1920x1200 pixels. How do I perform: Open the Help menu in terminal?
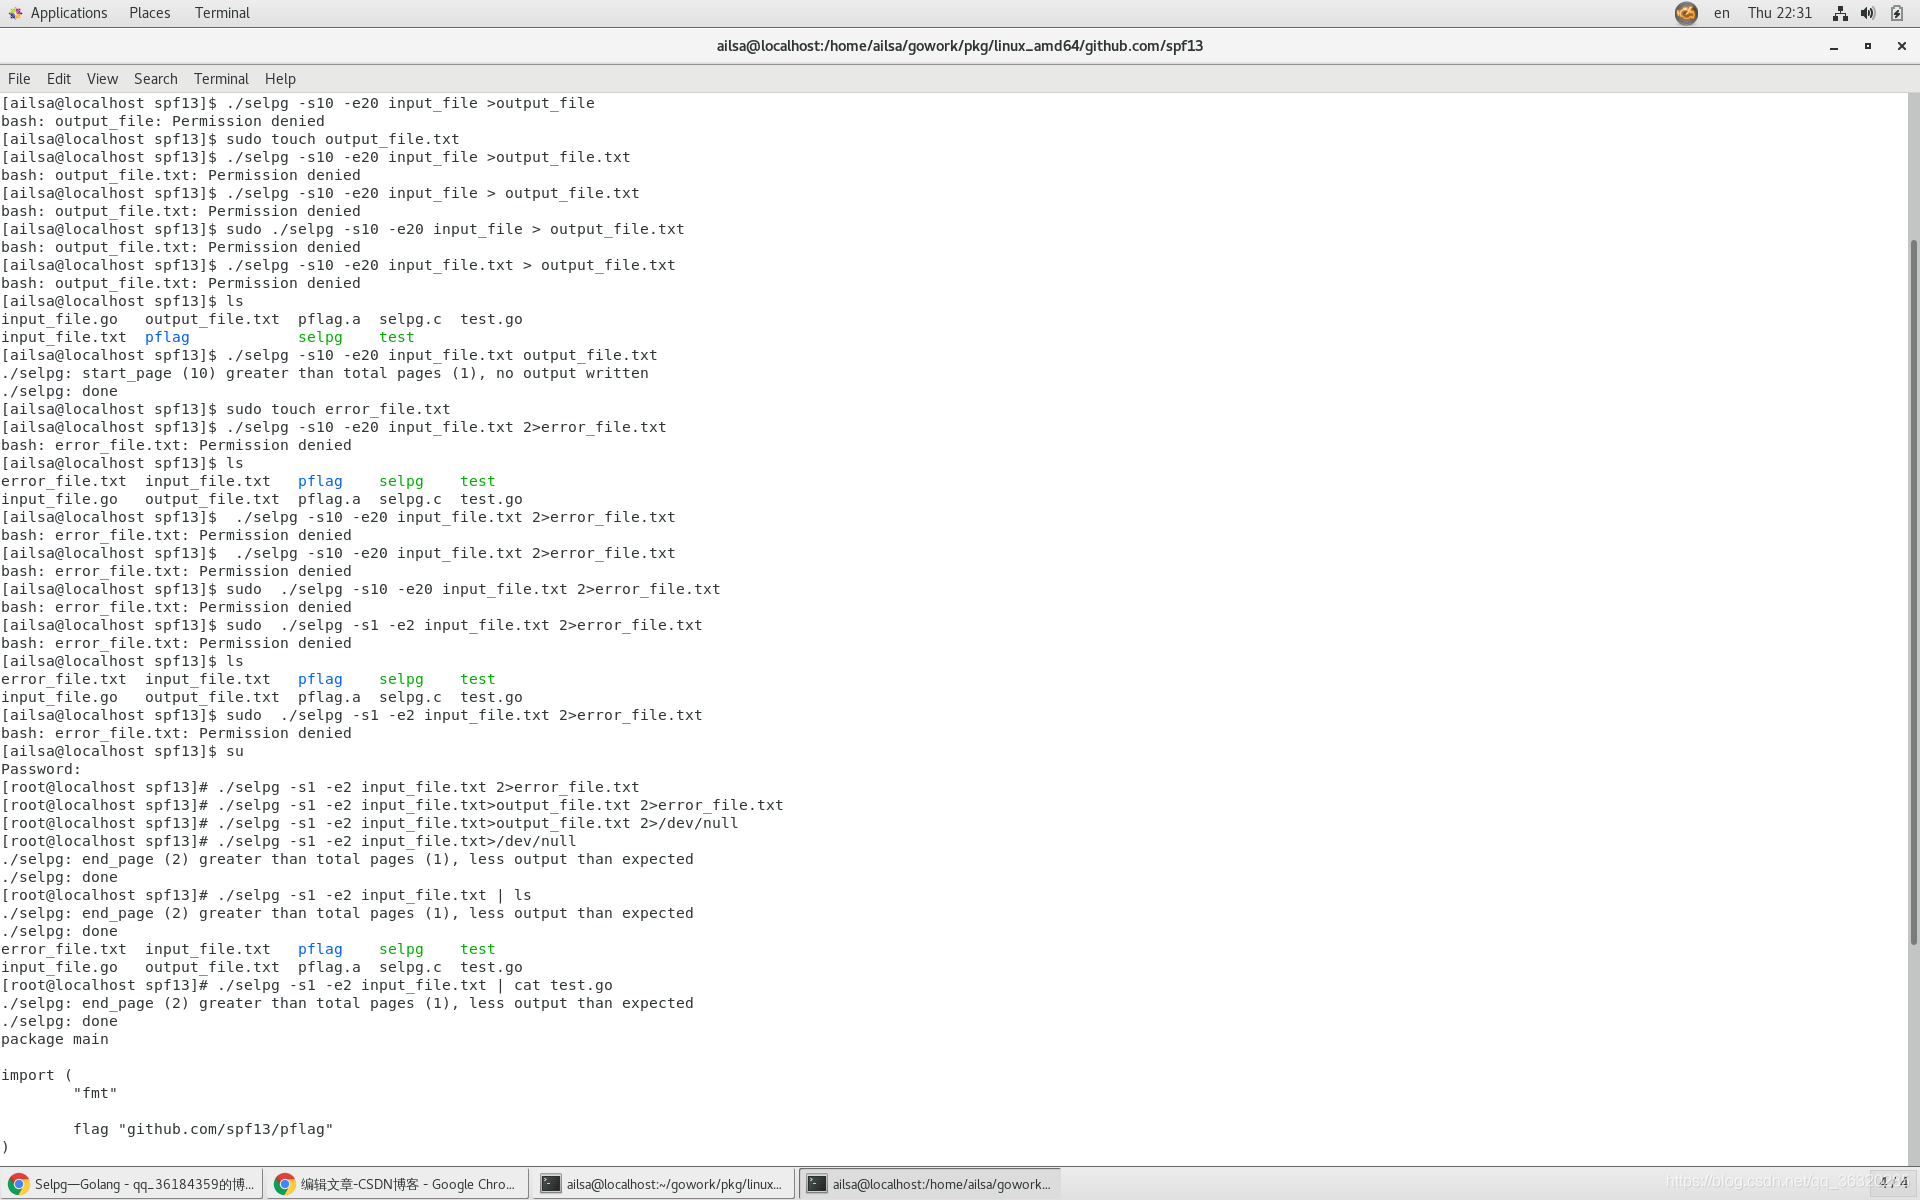pos(280,79)
